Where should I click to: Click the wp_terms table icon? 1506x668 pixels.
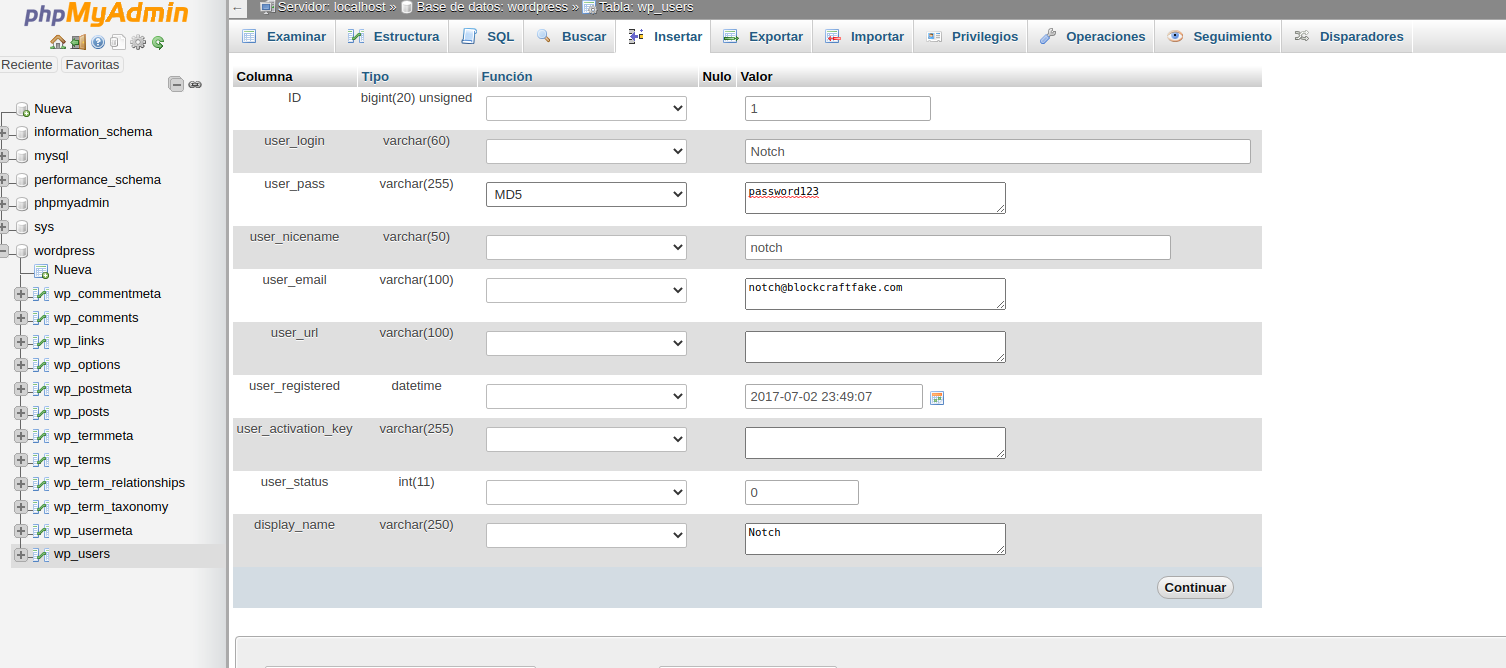point(41,460)
